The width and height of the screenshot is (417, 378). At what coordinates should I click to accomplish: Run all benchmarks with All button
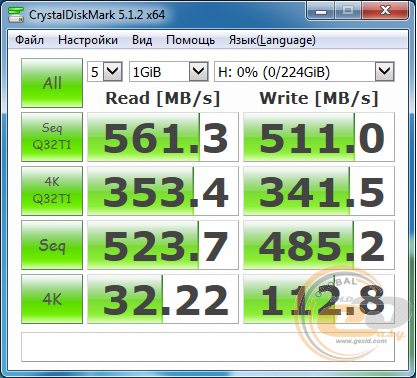click(x=52, y=83)
